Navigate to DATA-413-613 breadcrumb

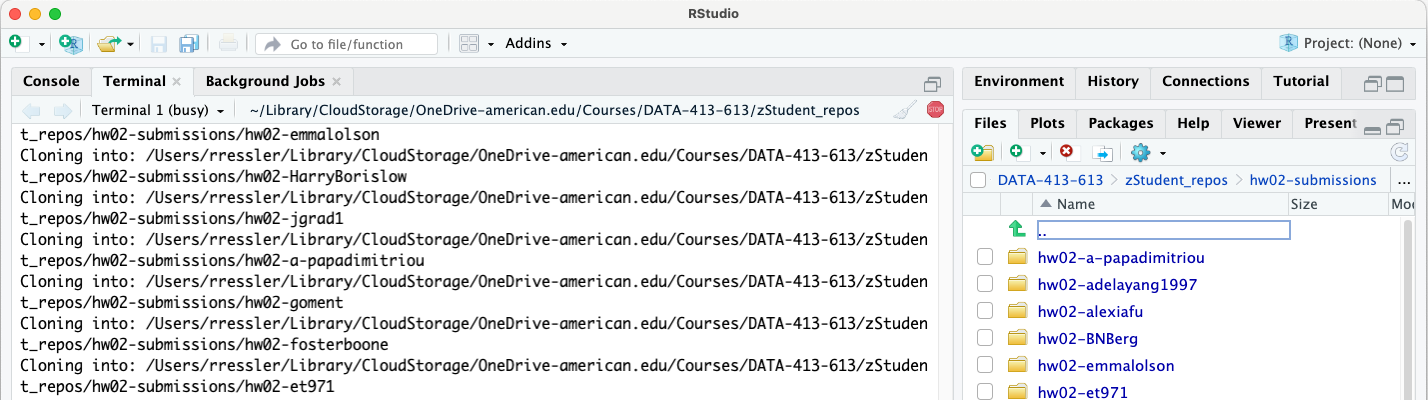[1051, 180]
